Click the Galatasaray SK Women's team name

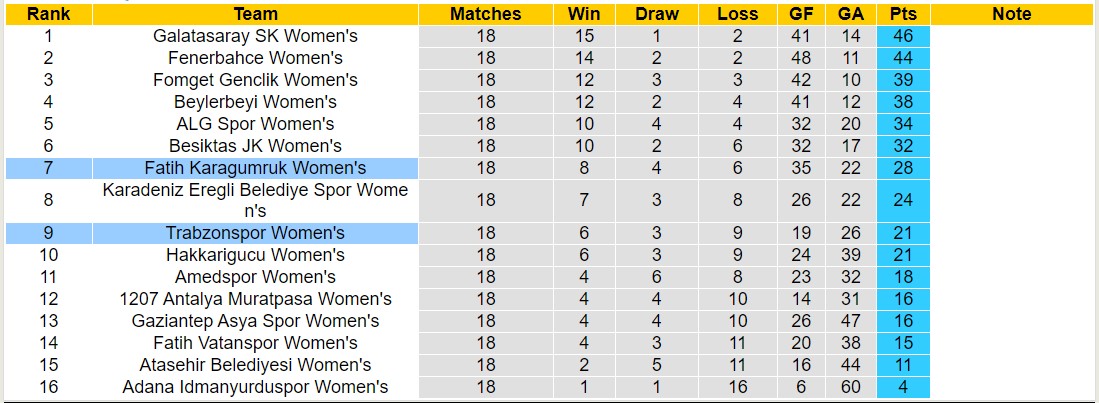coord(255,36)
